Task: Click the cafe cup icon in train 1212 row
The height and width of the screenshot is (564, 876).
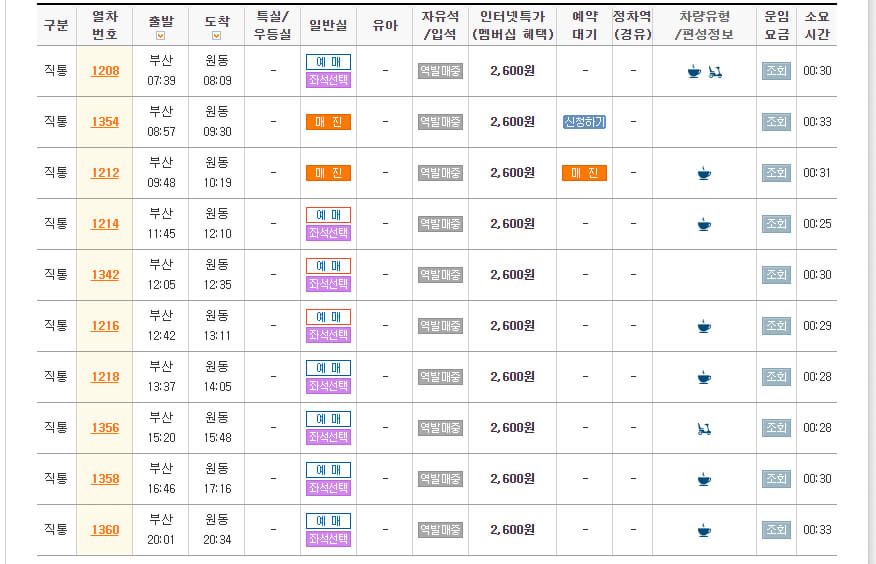Action: [x=704, y=174]
